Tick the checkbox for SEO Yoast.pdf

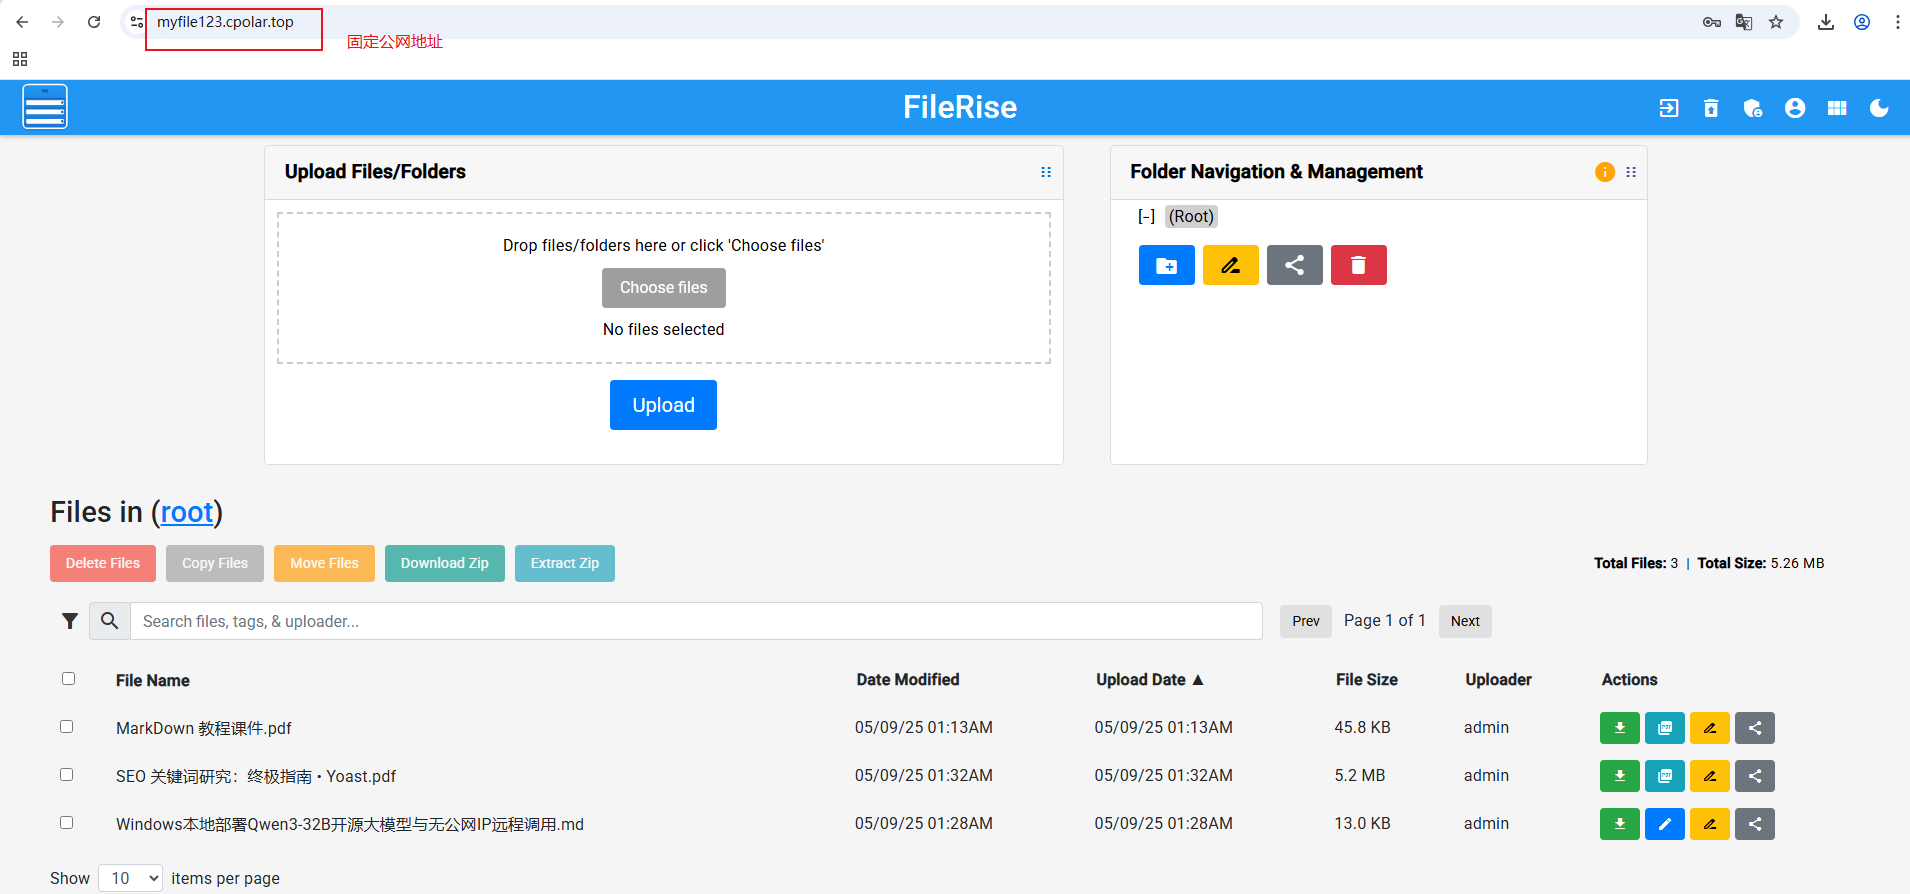pos(67,775)
